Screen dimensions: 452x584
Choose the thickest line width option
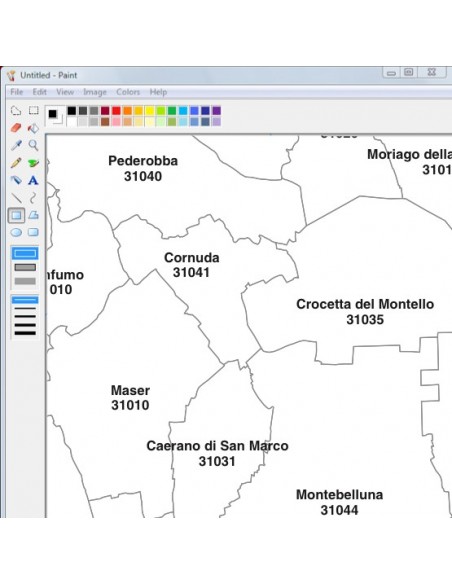25,333
